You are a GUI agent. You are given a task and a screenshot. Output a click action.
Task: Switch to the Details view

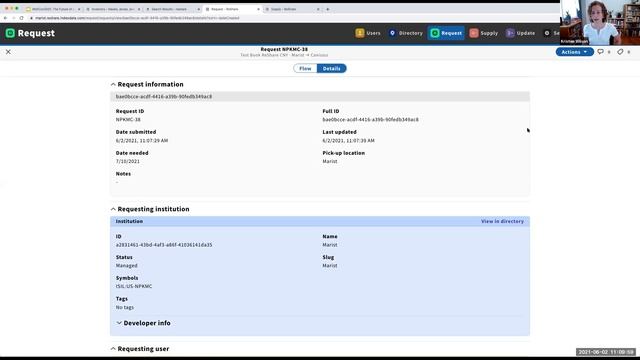[331, 69]
